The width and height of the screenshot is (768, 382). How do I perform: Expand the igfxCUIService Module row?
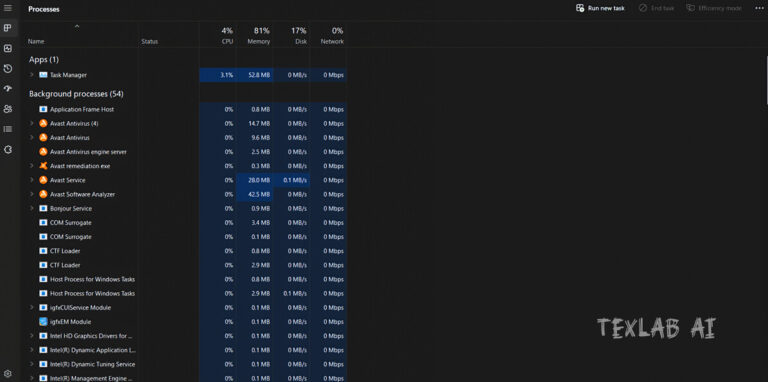click(x=31, y=308)
